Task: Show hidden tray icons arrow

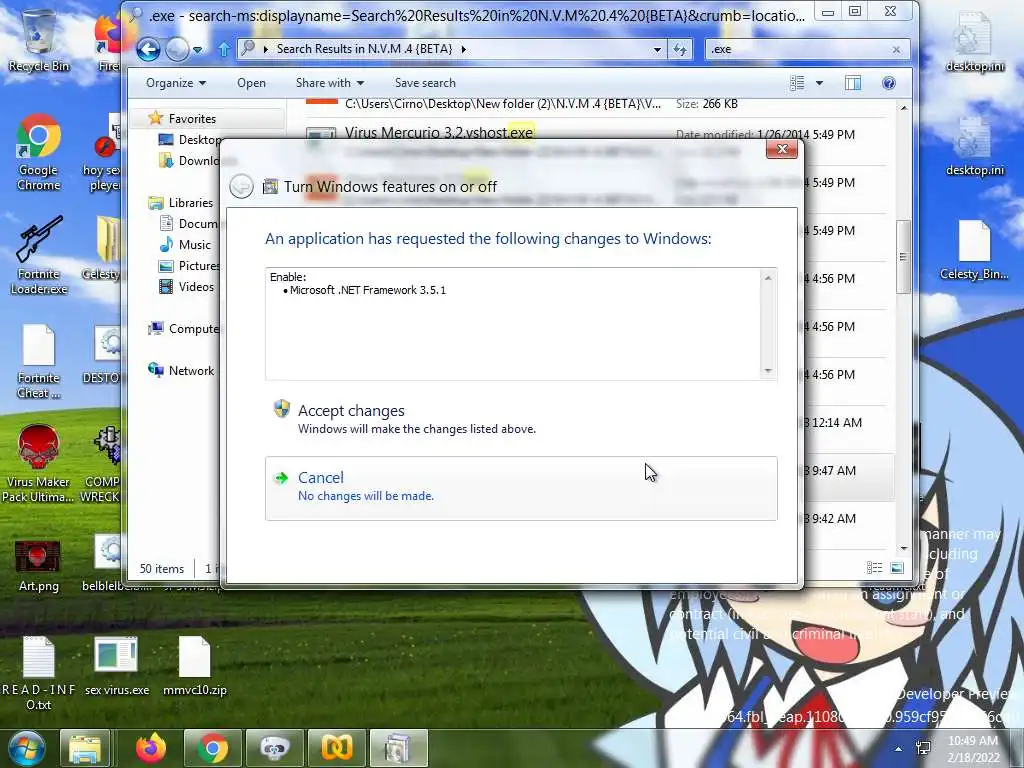Action: 899,749
